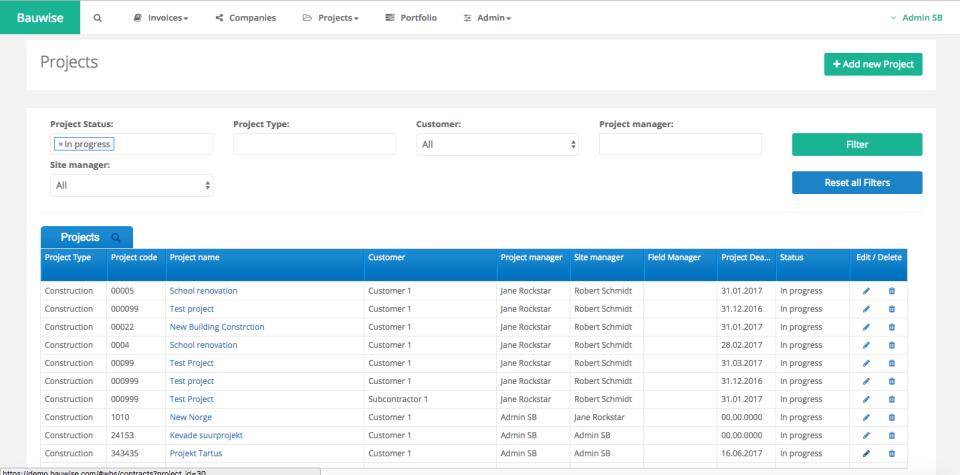Click project code 343435 cell
Screen dimensions: 960x475
[x=136, y=454]
